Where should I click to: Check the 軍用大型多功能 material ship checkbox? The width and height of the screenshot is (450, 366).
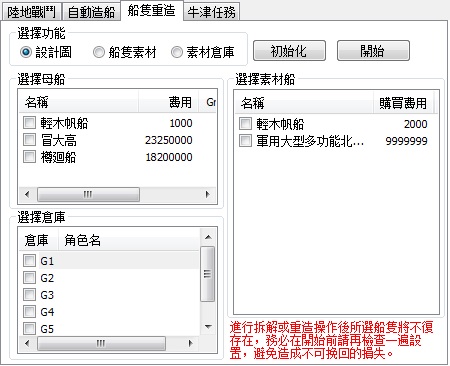point(245,141)
